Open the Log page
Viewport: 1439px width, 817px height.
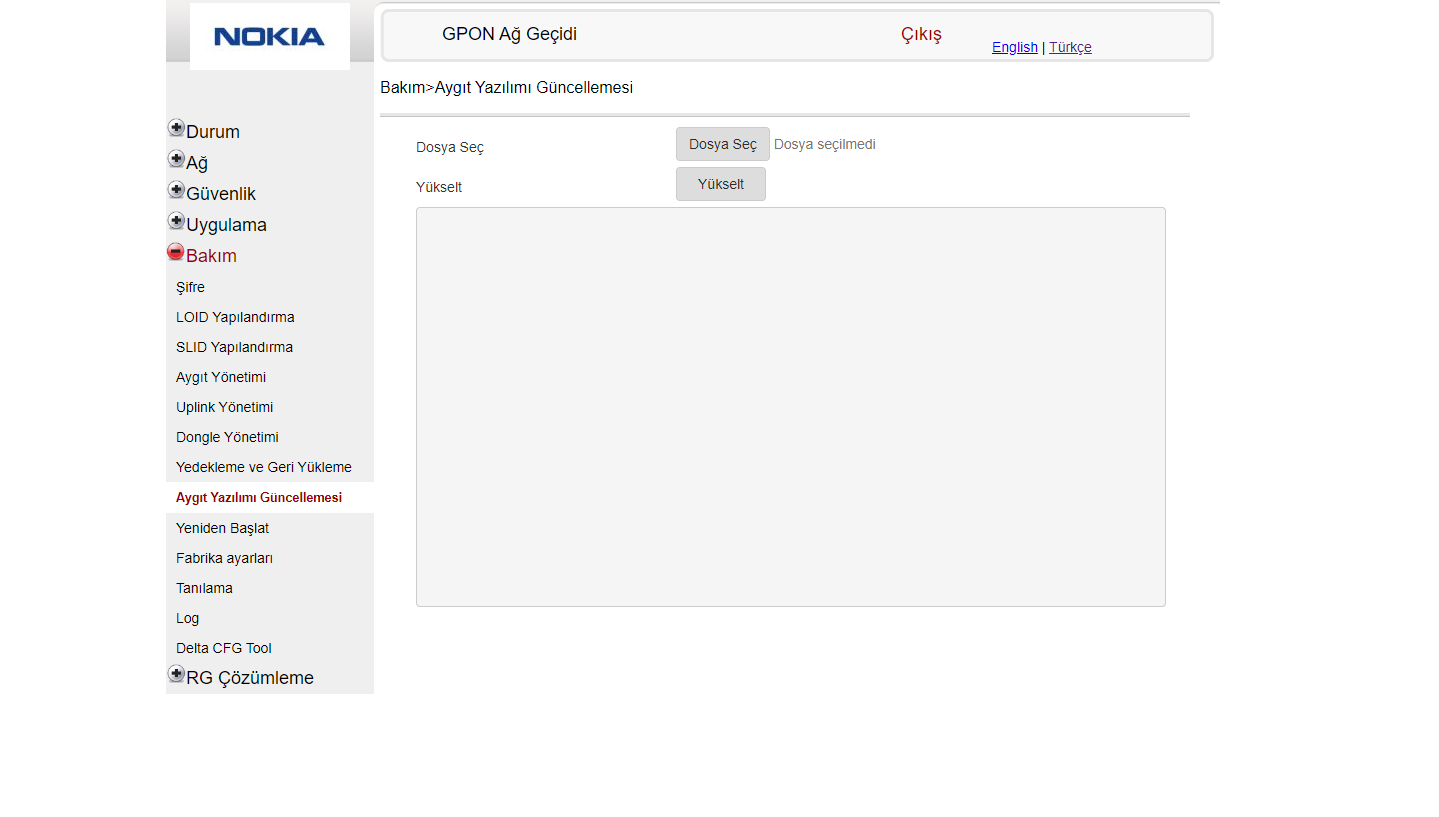point(188,618)
